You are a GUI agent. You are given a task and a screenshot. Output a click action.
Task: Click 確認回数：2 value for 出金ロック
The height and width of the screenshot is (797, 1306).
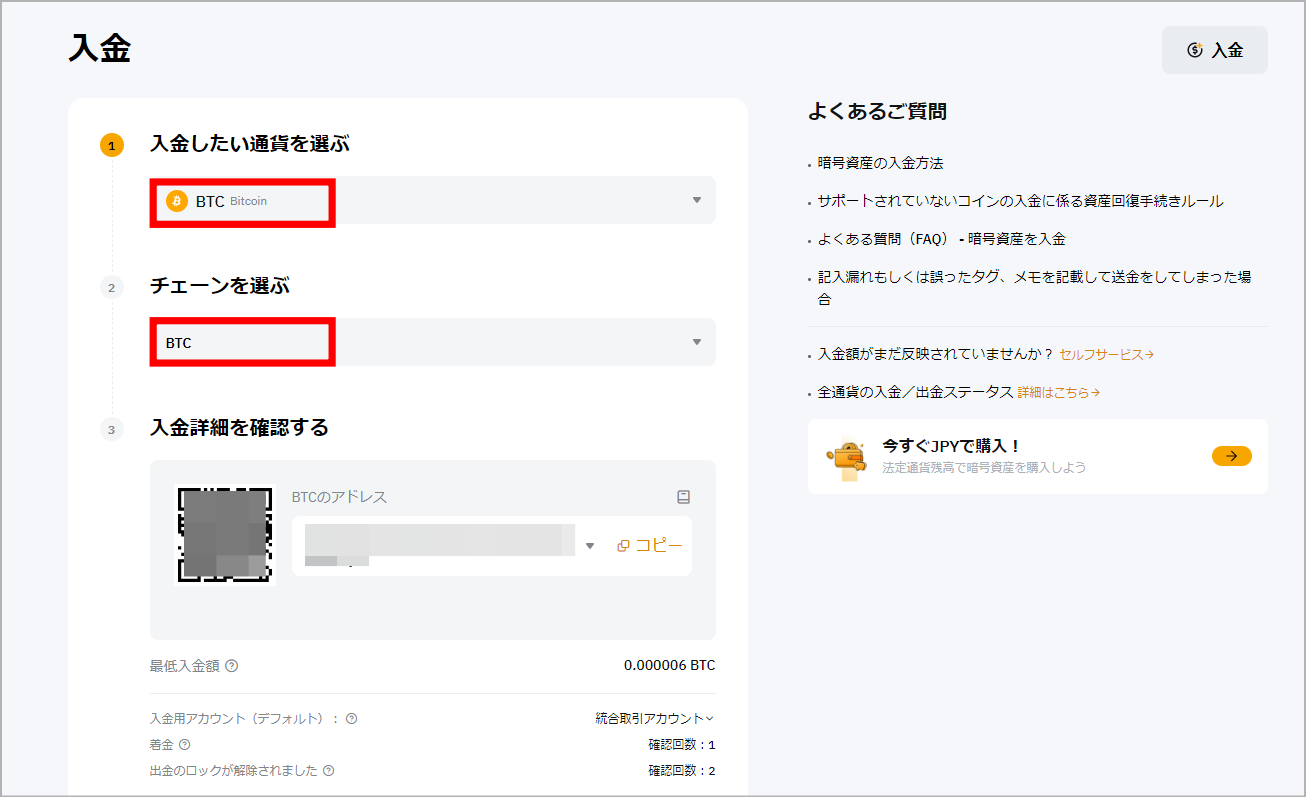[682, 771]
